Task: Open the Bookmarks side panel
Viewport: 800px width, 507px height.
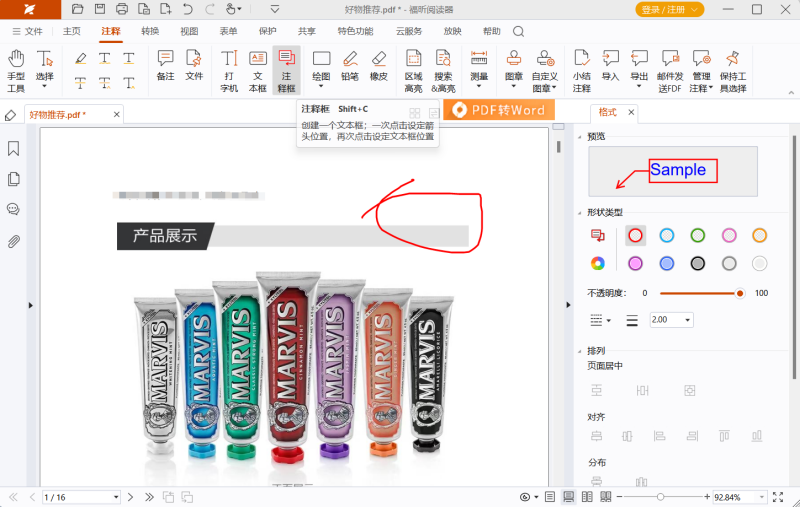Action: click(14, 148)
